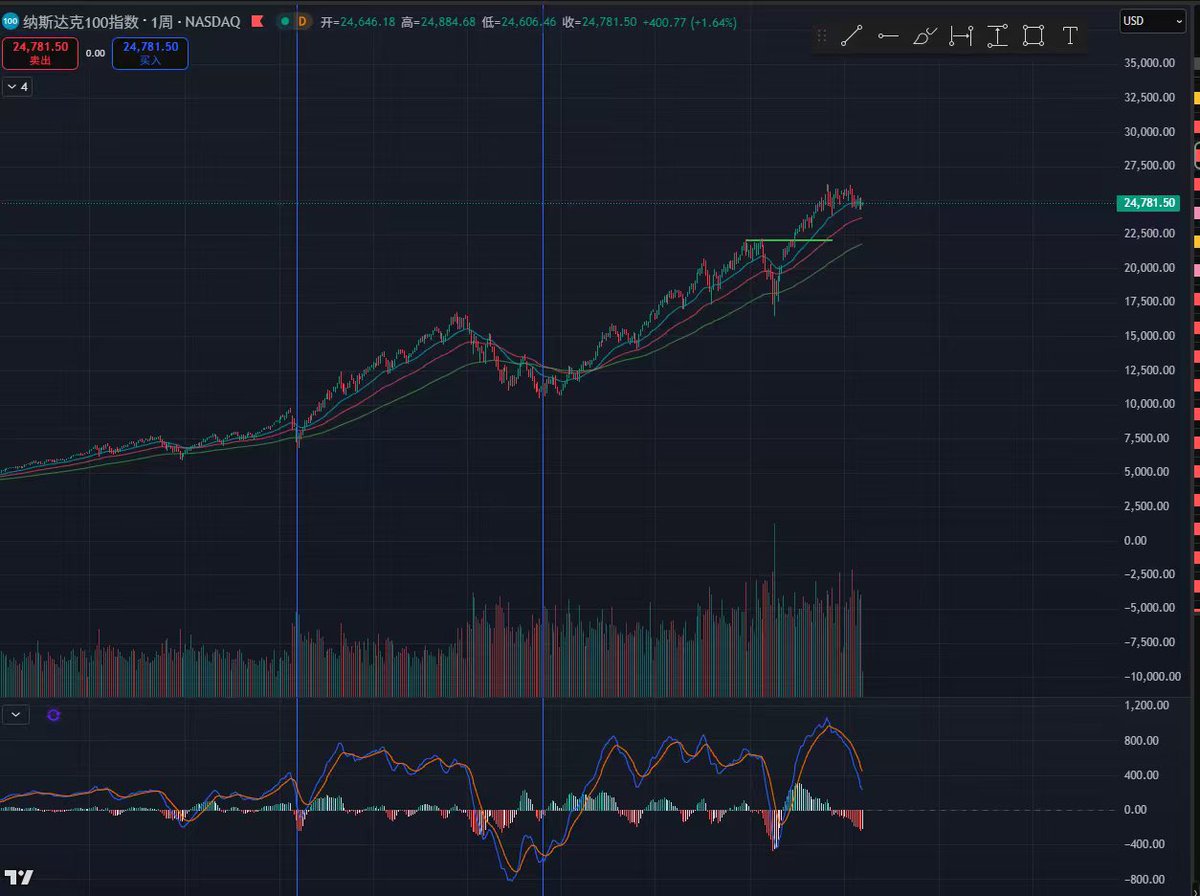Grab the drawing toolbar drag handle
The height and width of the screenshot is (896, 1200).
pos(822,37)
